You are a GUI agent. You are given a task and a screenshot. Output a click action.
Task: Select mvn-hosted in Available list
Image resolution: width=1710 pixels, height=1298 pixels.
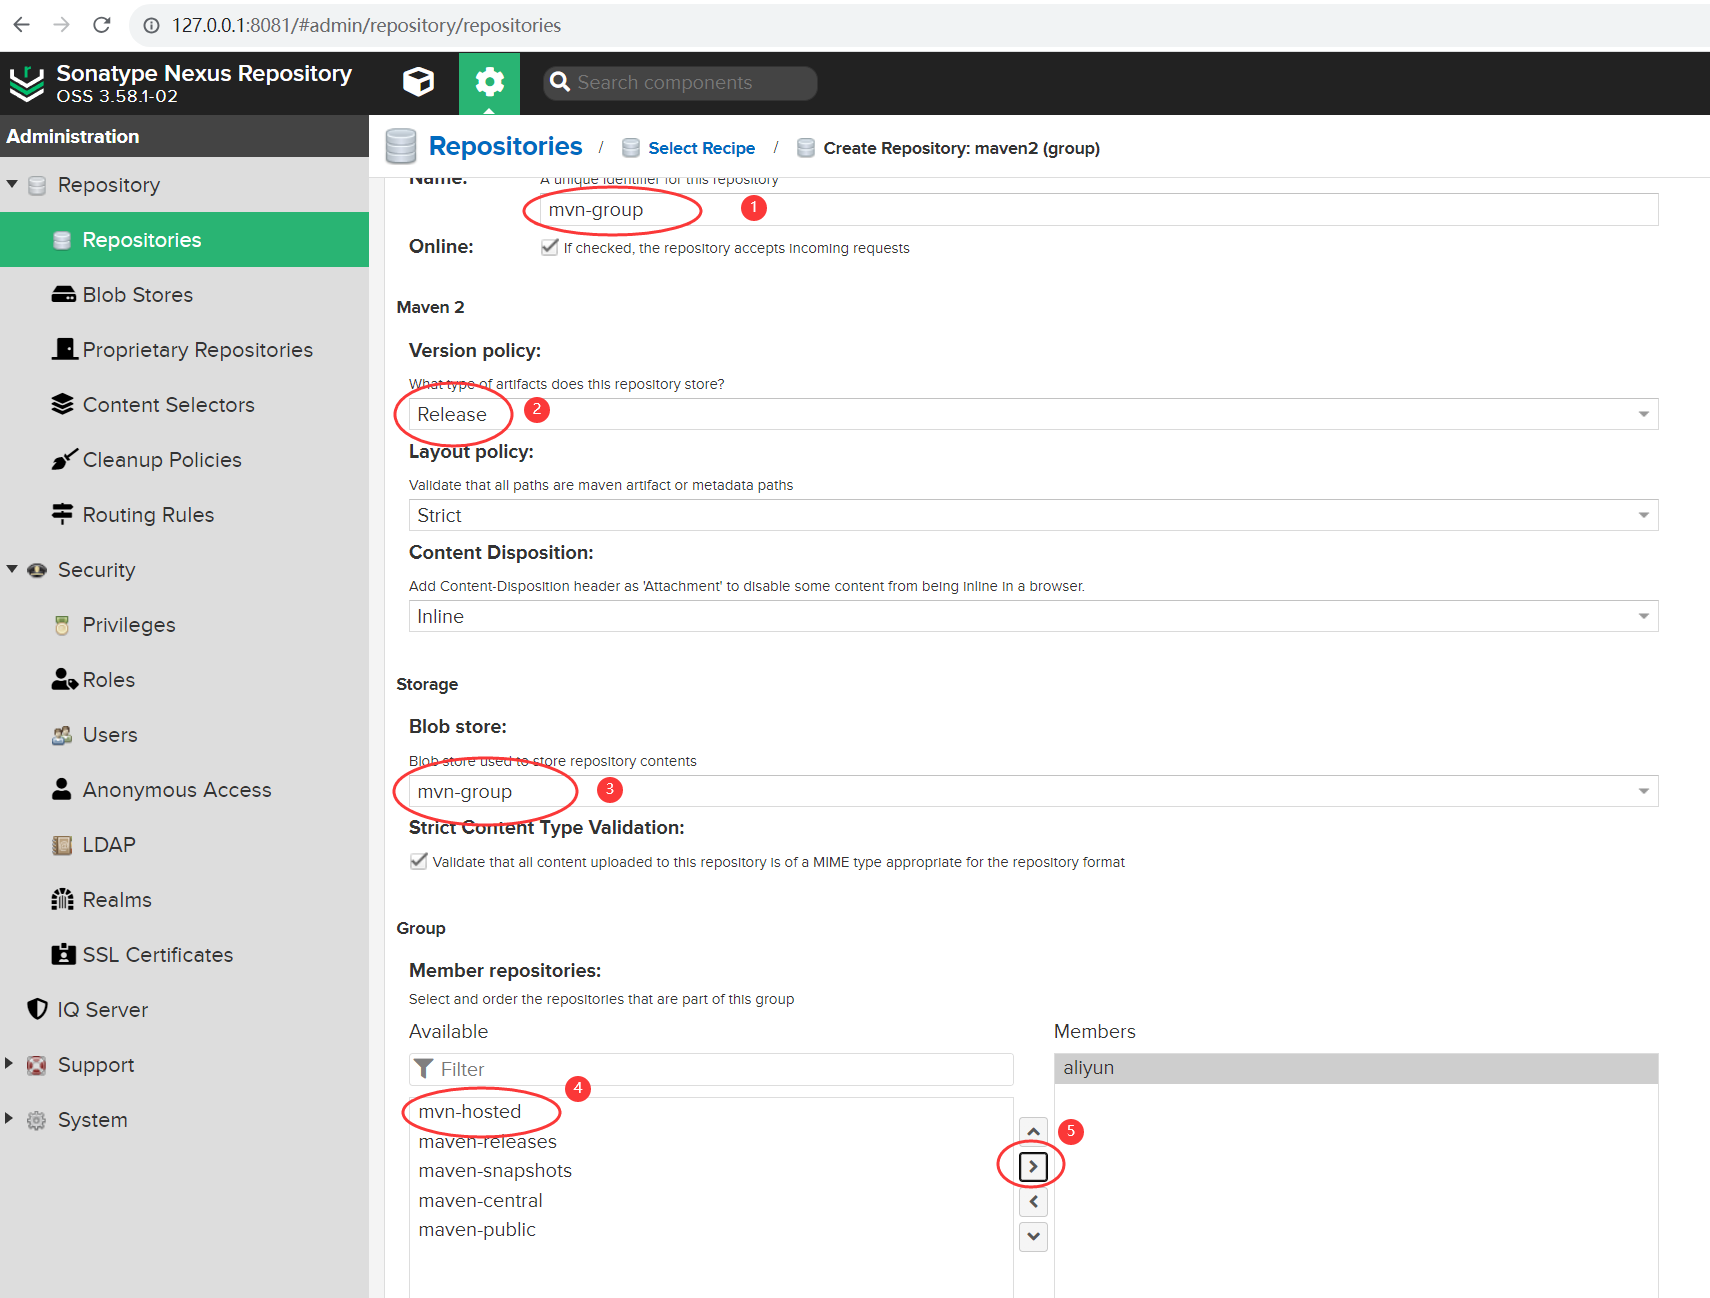point(470,1111)
